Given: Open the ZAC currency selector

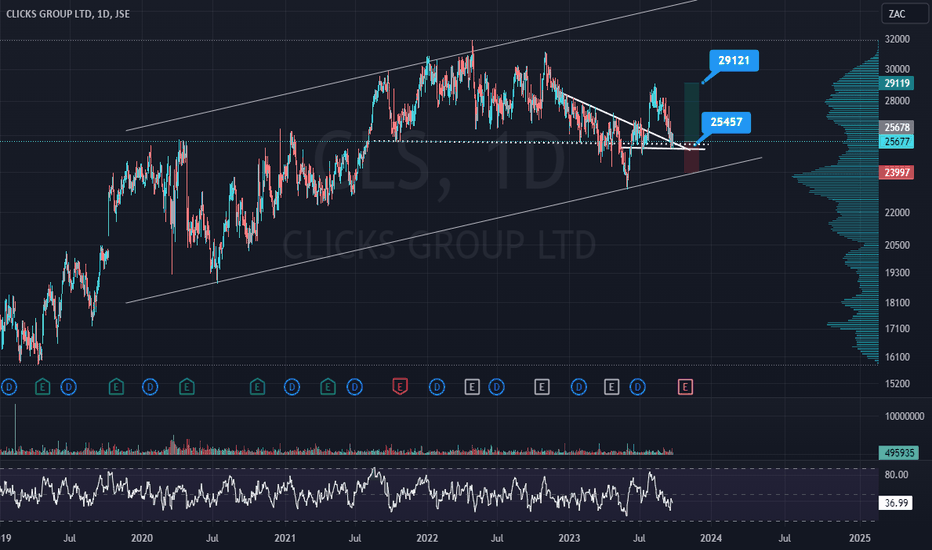Looking at the screenshot, I should 904,14.
